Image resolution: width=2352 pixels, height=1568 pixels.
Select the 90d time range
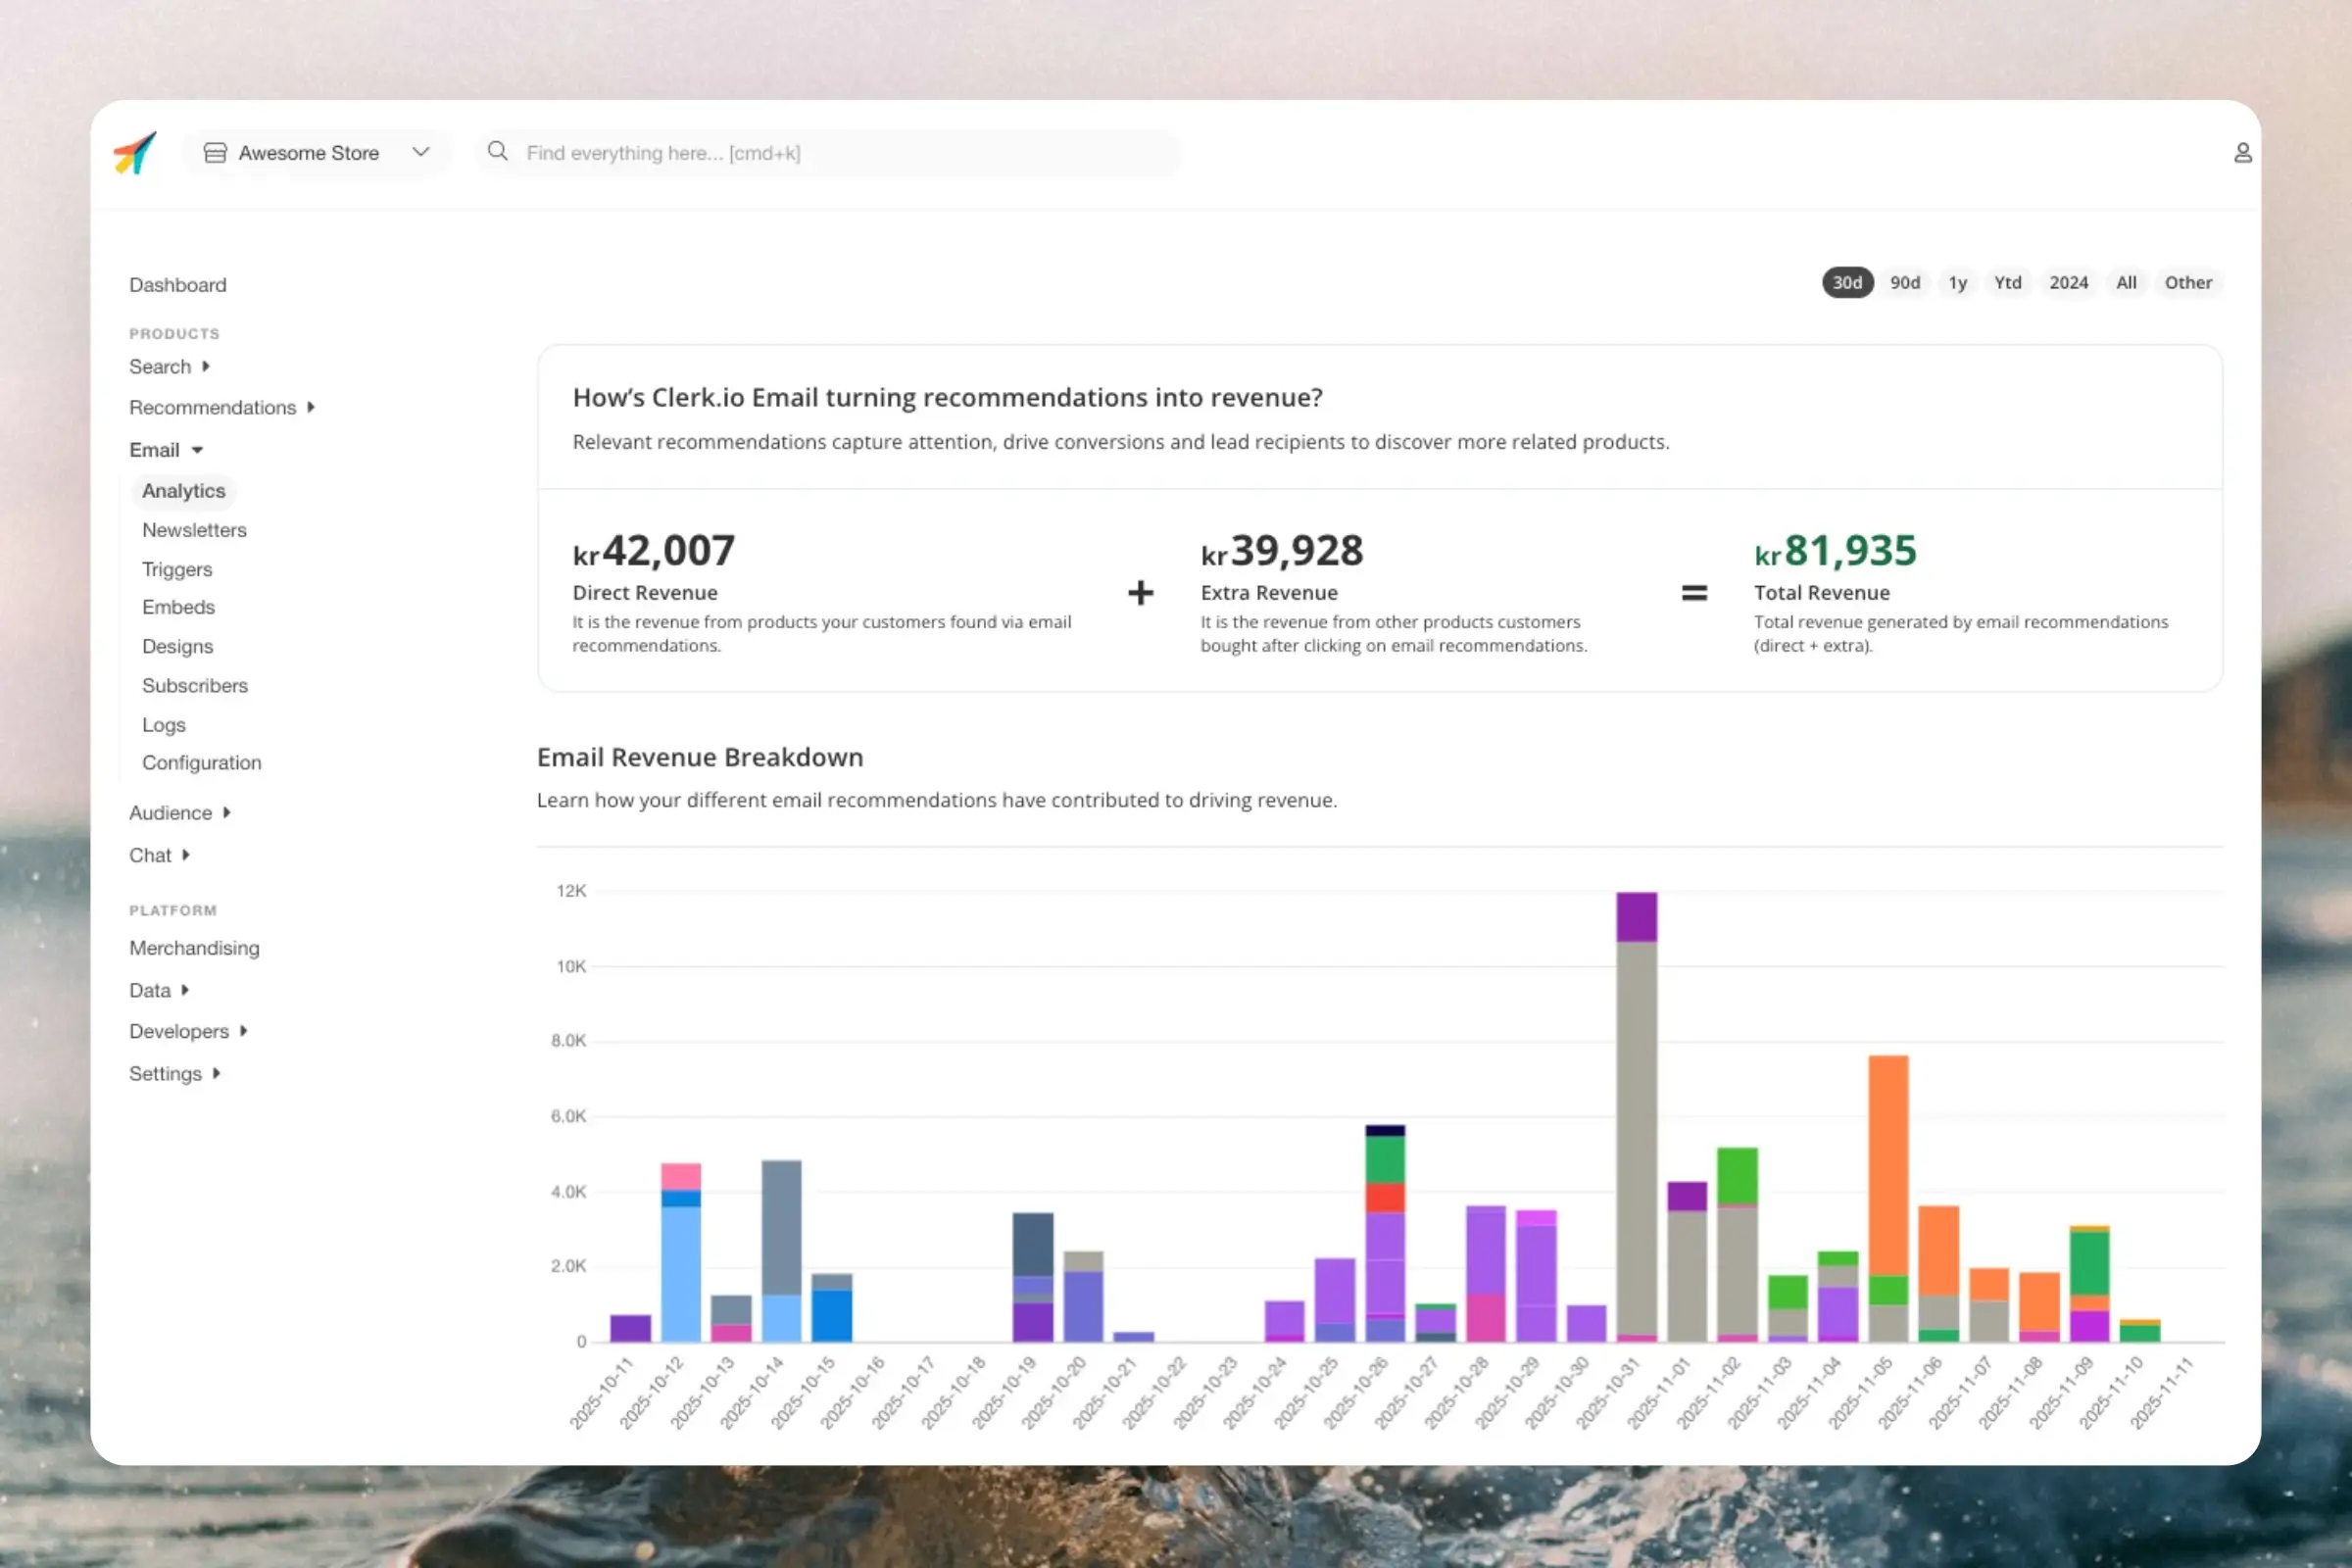point(1904,283)
